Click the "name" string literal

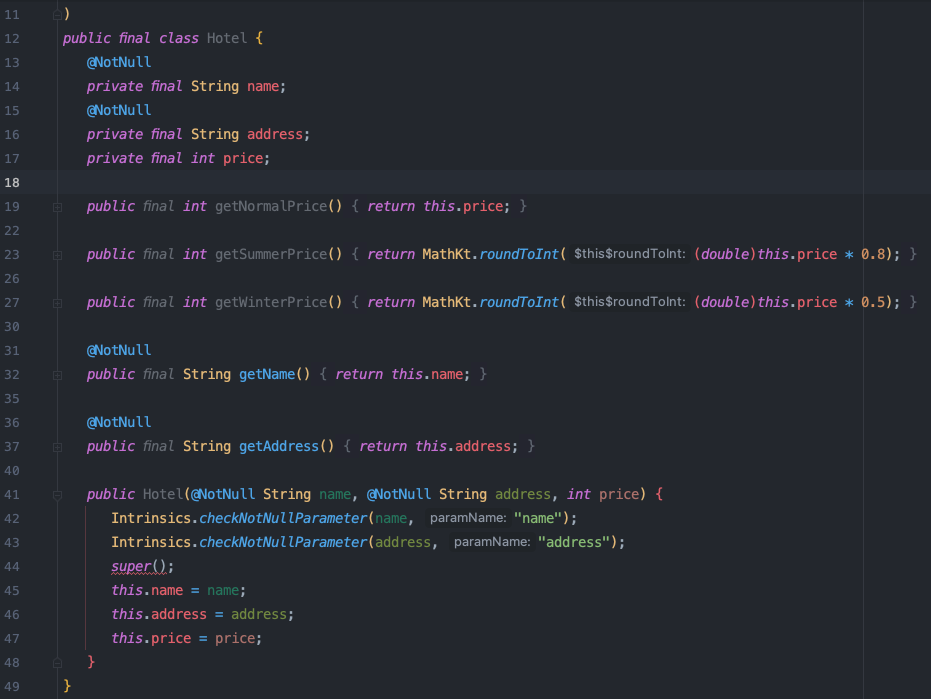(538, 518)
